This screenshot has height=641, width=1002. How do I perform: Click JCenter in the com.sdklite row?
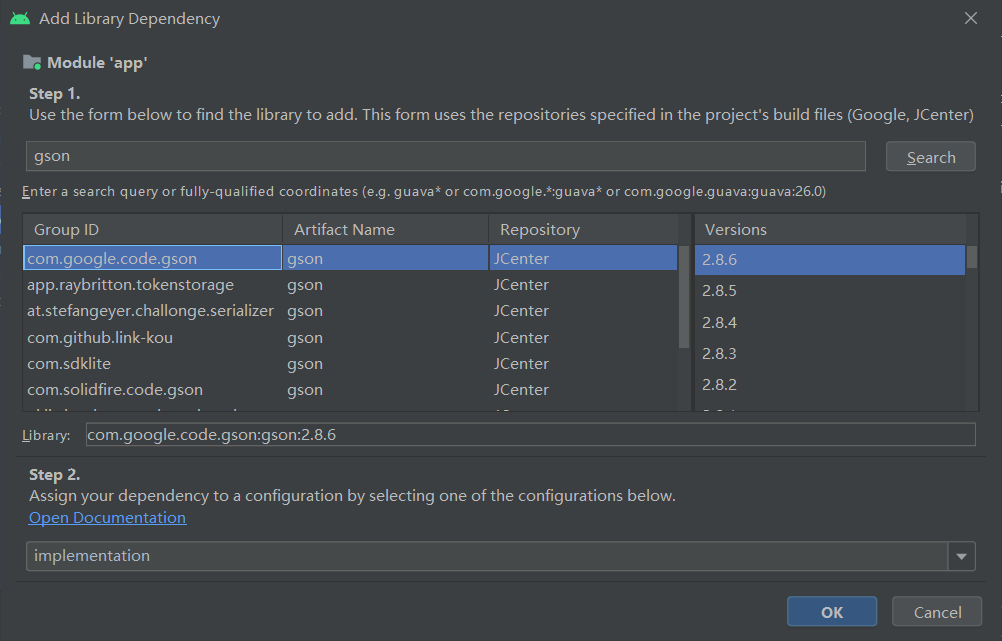tap(521, 364)
